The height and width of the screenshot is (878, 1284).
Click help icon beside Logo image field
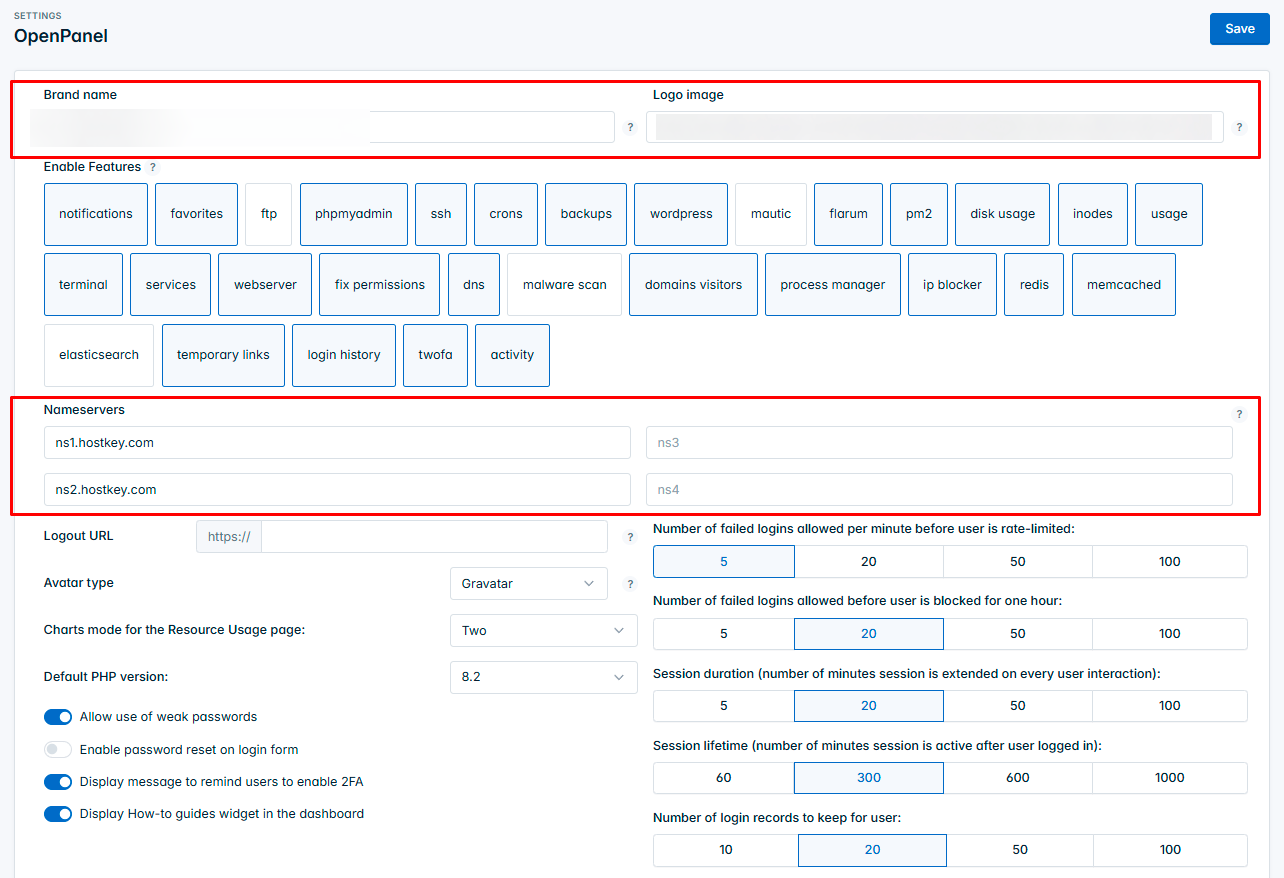coord(1239,128)
